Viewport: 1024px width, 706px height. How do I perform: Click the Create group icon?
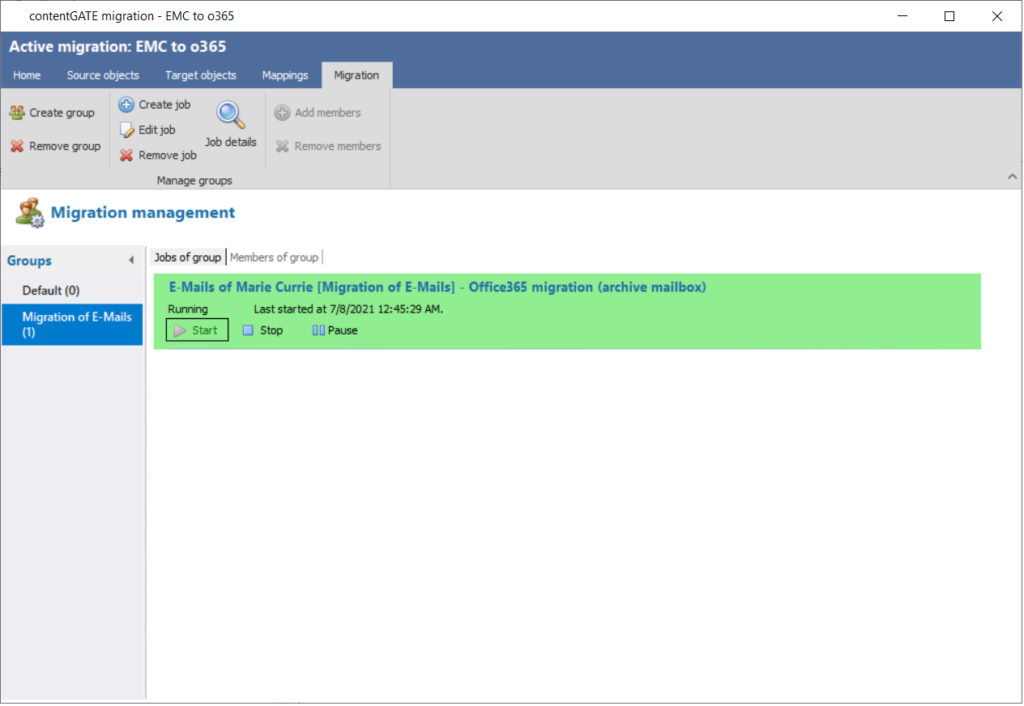(x=17, y=113)
